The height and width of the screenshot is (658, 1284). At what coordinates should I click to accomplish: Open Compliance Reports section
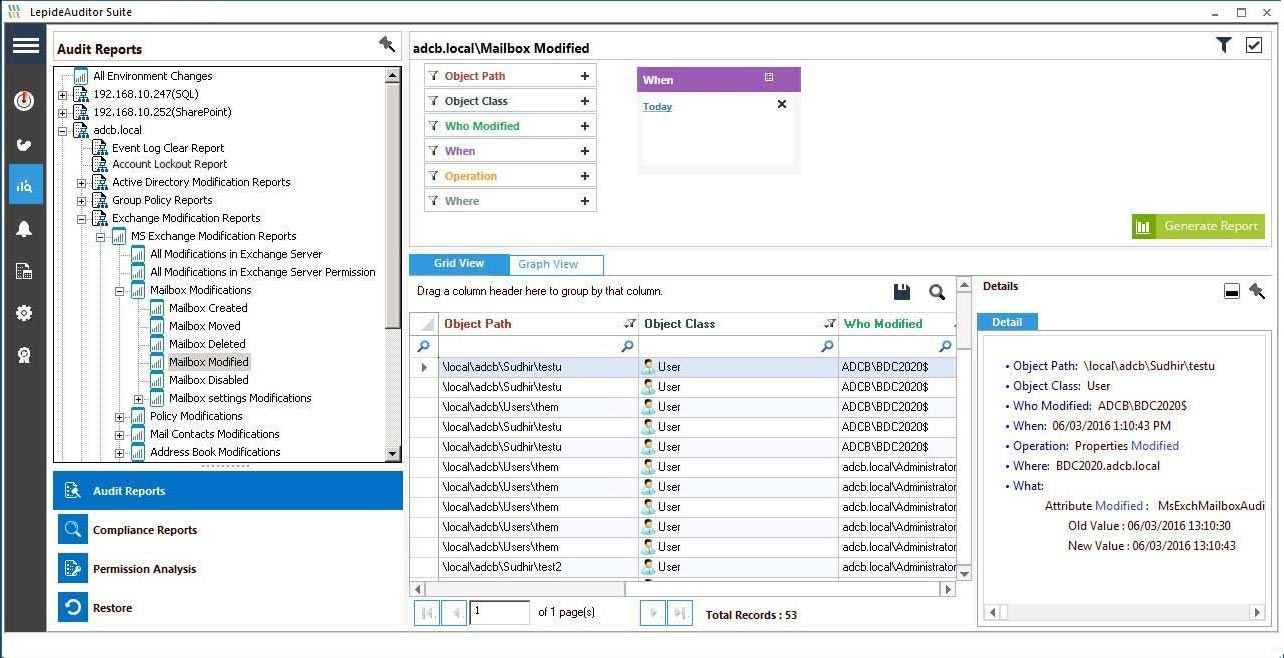tap(144, 530)
